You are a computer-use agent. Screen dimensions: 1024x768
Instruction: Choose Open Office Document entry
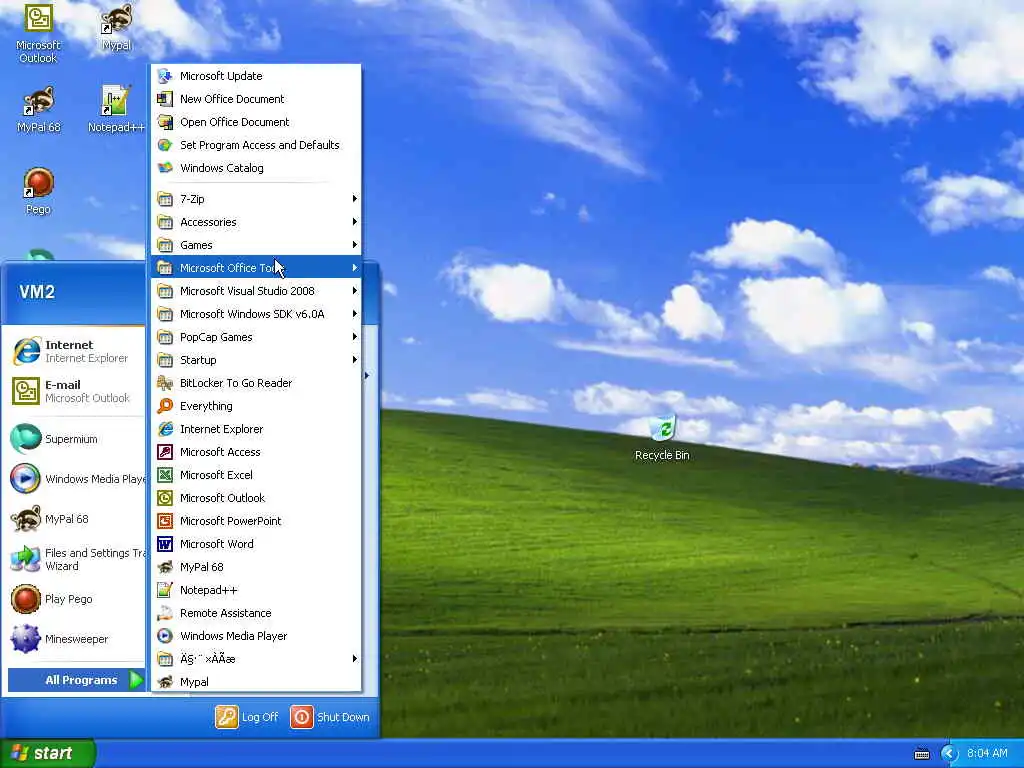256,122
